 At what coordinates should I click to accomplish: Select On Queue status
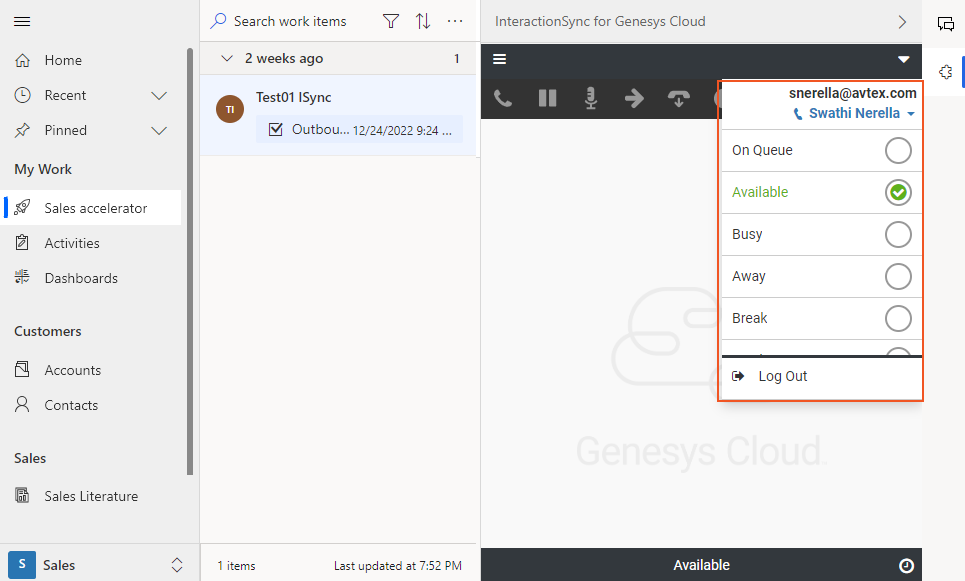(x=822, y=150)
